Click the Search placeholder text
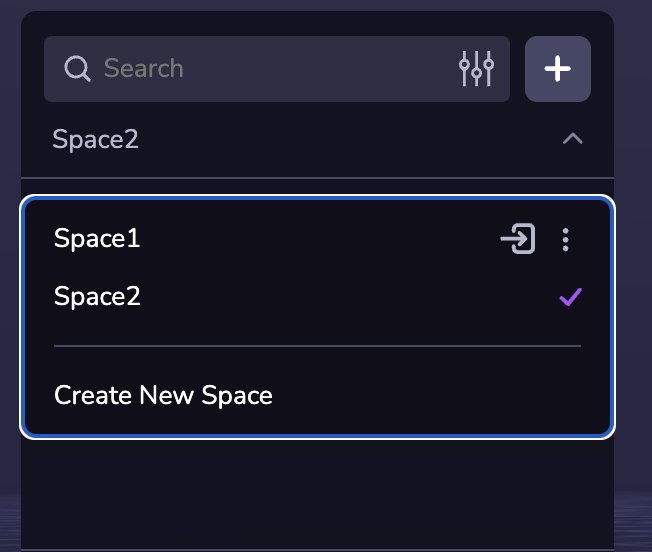The height and width of the screenshot is (552, 652). click(144, 69)
